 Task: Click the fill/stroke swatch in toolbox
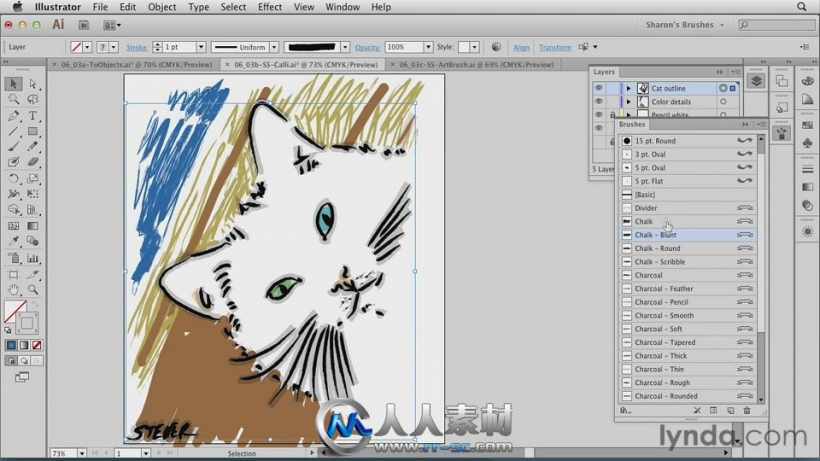(20, 317)
